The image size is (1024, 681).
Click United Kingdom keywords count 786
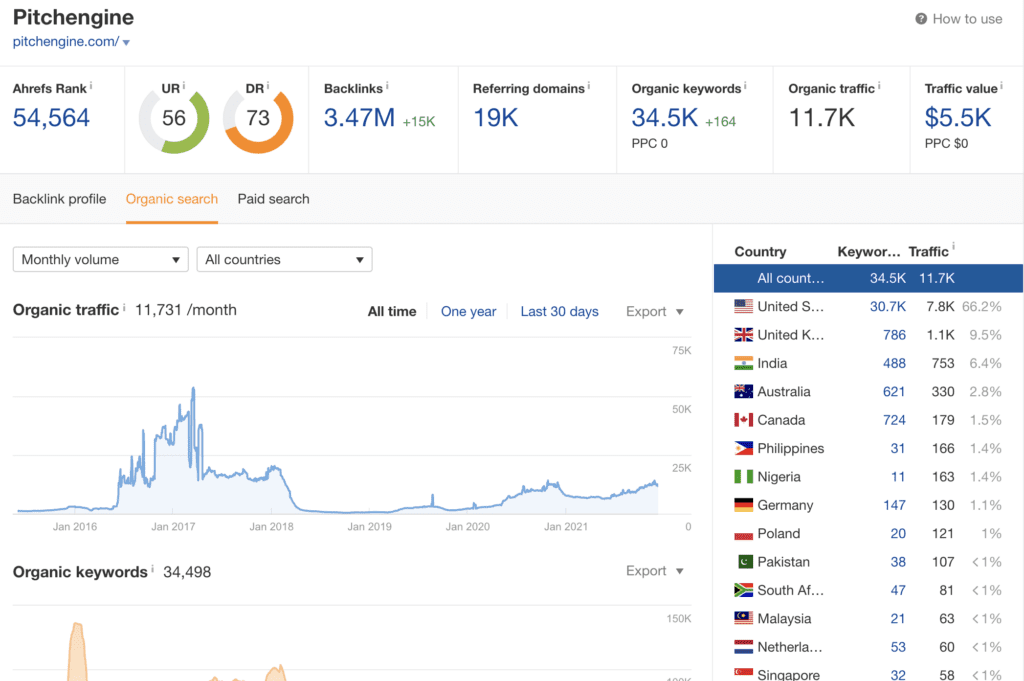[894, 335]
